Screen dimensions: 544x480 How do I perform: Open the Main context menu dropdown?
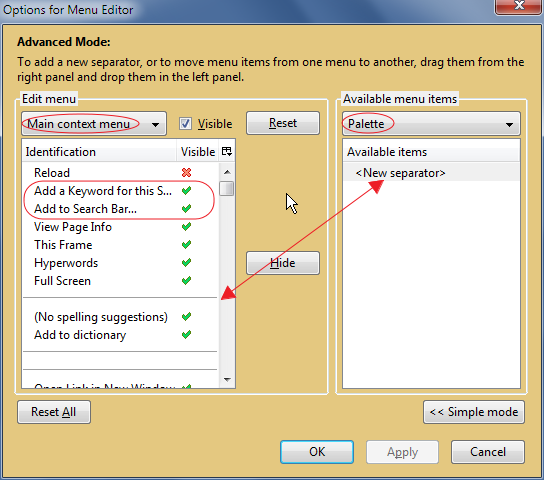(94, 123)
